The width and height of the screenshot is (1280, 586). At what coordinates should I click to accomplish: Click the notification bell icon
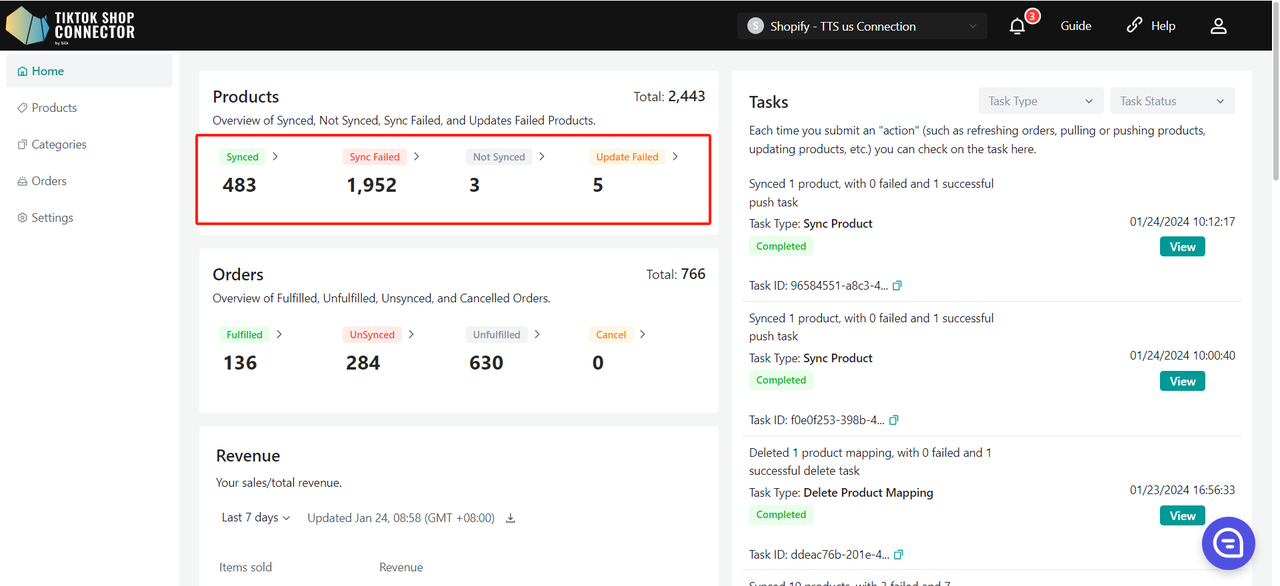pyautogui.click(x=1017, y=26)
